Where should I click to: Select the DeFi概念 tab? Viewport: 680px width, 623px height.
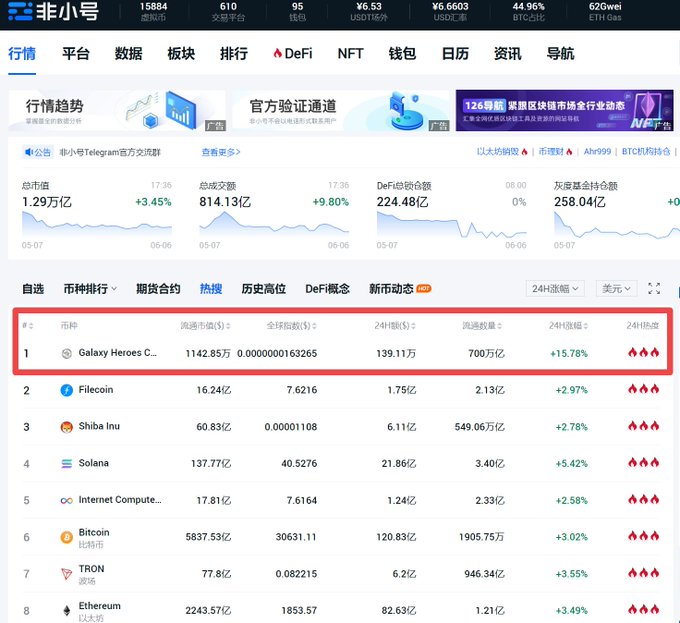click(x=327, y=289)
